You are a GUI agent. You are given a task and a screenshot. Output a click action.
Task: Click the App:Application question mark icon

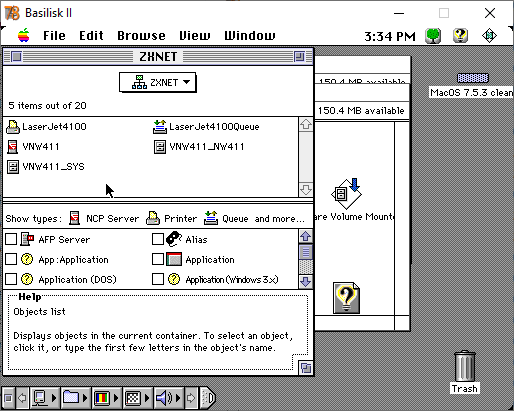coord(27,259)
